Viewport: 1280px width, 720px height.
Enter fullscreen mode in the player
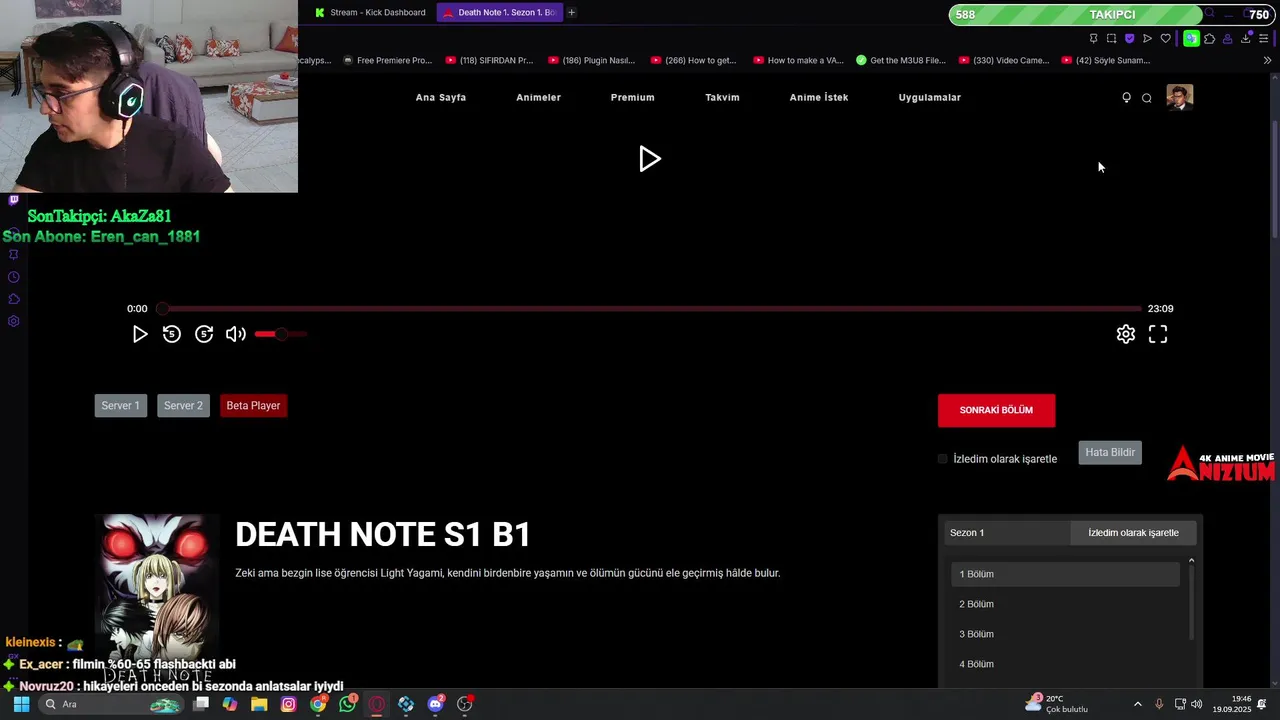[1158, 334]
